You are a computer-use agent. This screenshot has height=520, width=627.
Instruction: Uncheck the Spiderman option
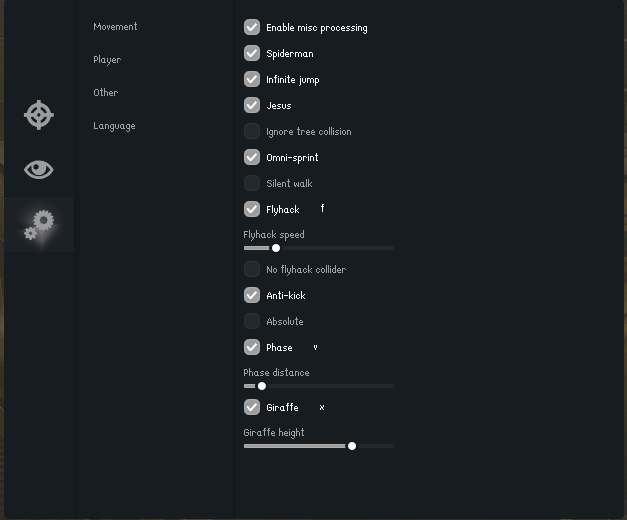coord(252,53)
